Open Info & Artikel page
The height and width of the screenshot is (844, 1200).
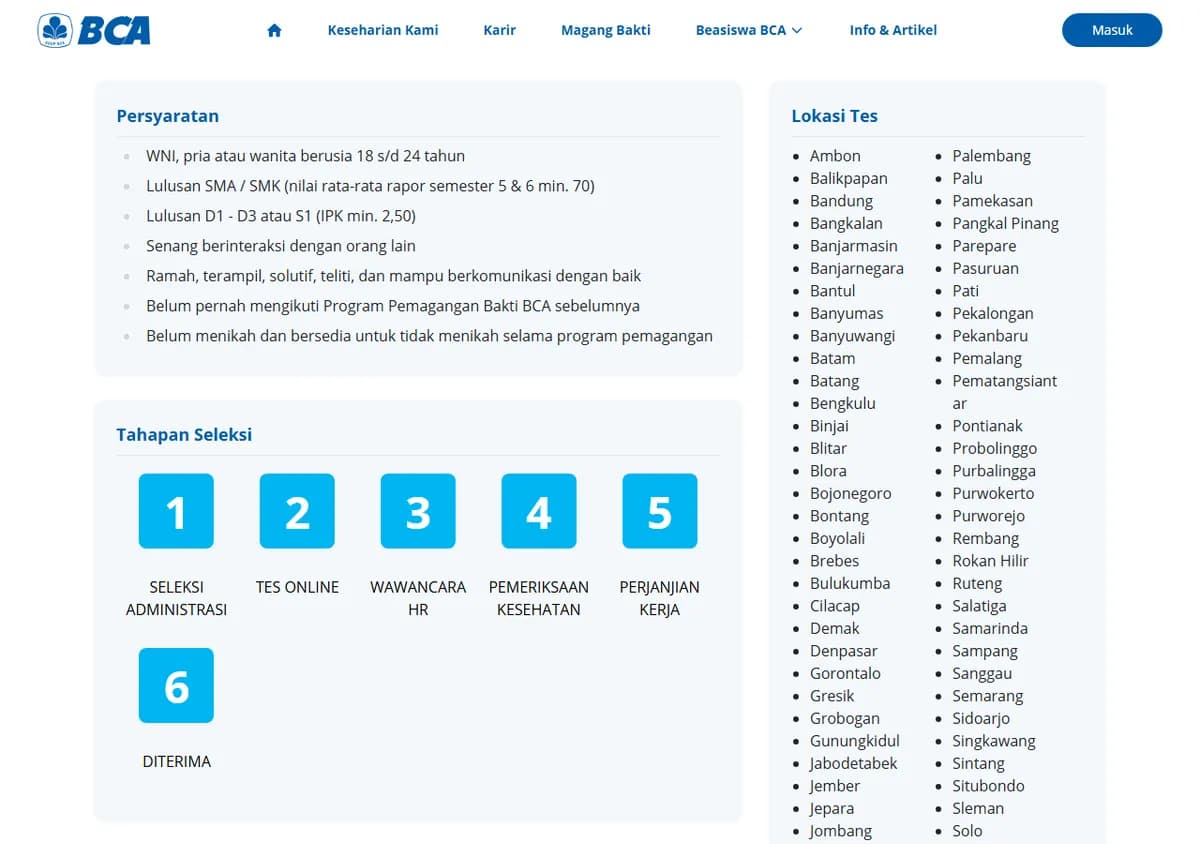pos(893,30)
